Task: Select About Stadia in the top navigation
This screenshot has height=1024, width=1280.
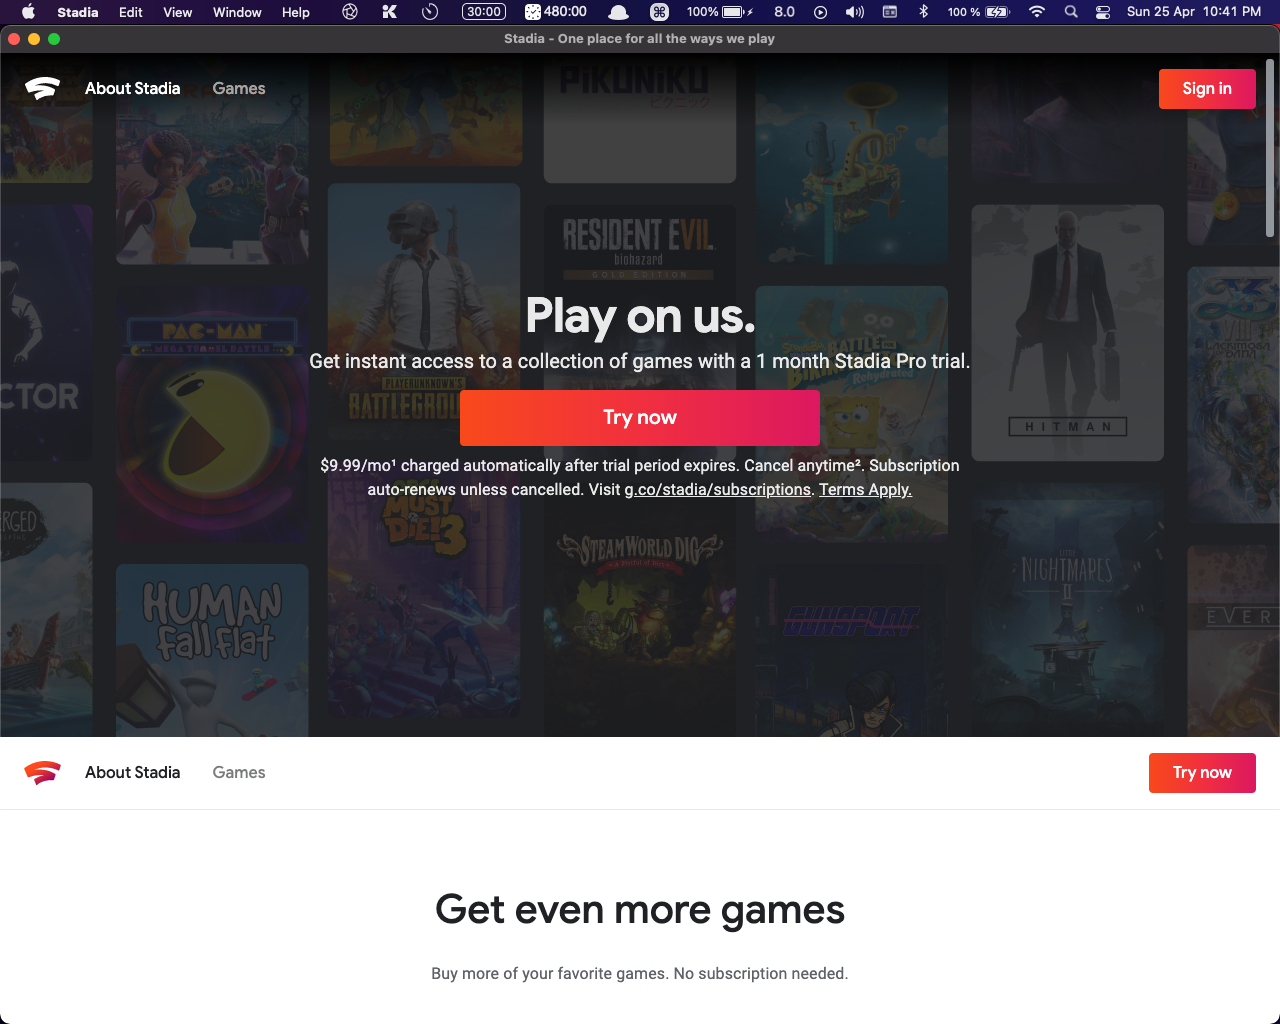Action: point(132,88)
